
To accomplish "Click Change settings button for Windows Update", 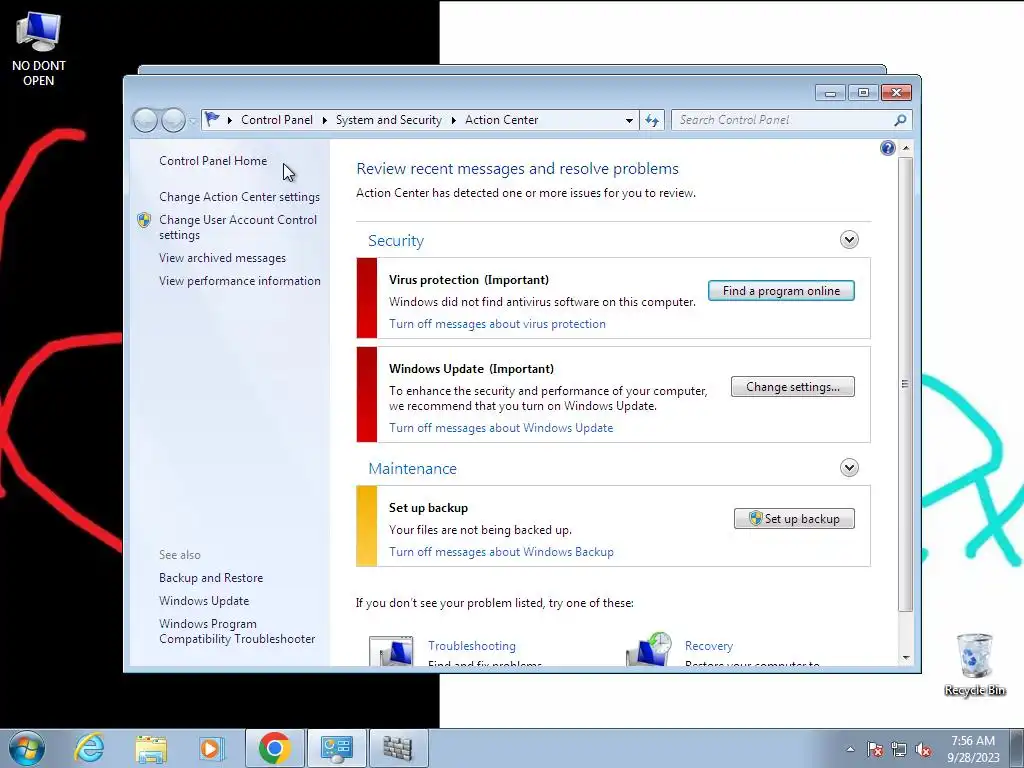I will point(793,387).
